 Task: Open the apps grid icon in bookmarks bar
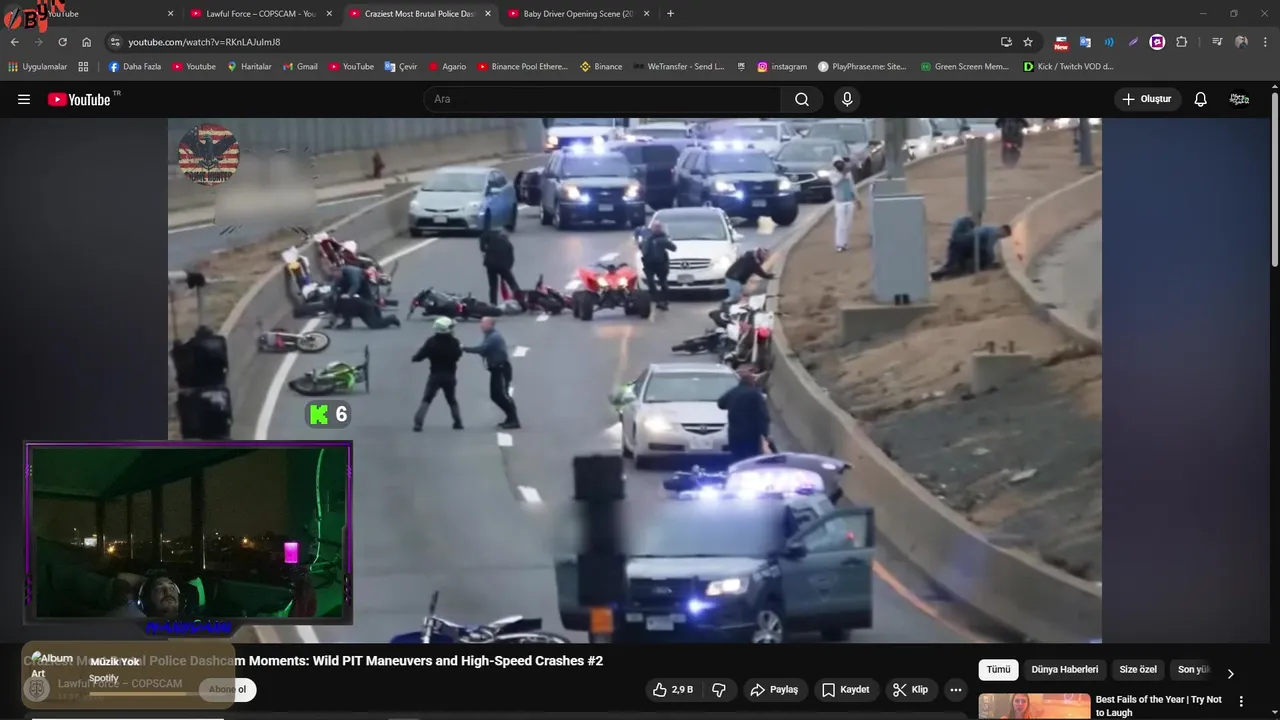coord(83,67)
